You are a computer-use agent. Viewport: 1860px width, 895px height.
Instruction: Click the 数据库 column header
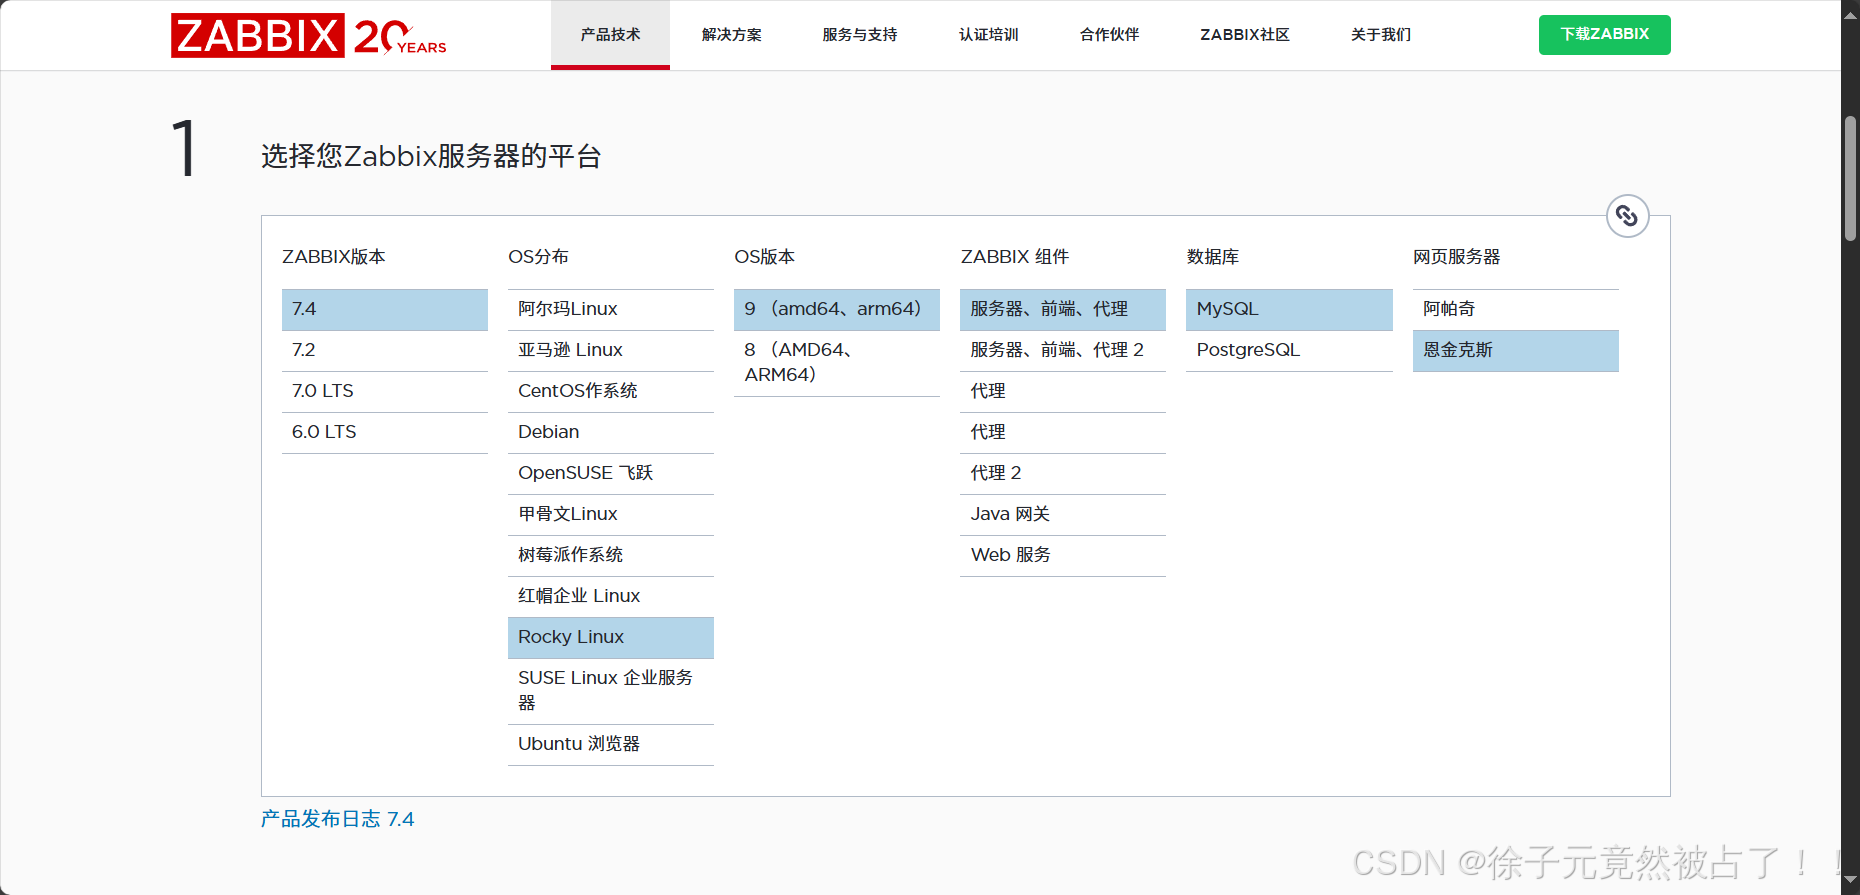click(x=1213, y=257)
